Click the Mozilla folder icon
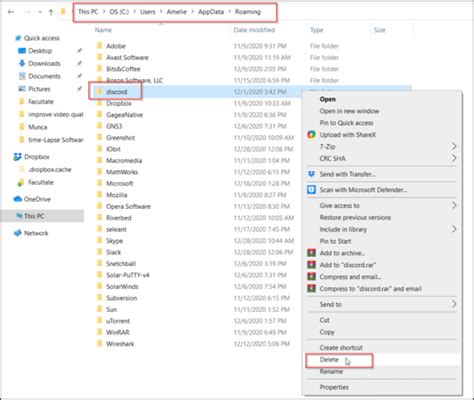Image resolution: width=474 pixels, height=400 pixels. tap(100, 194)
